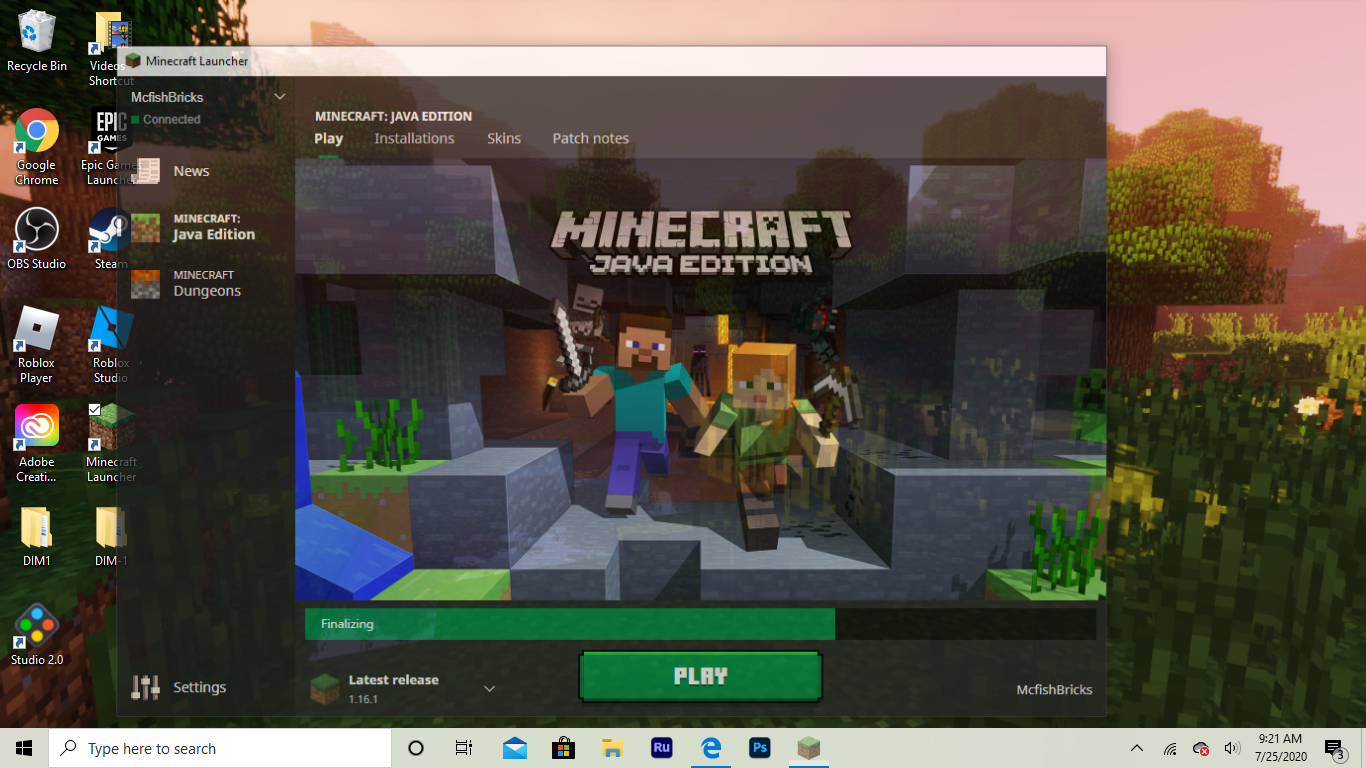The height and width of the screenshot is (768, 1366).
Task: Click the Minecraft Java Edition banner artwork
Action: [700, 380]
